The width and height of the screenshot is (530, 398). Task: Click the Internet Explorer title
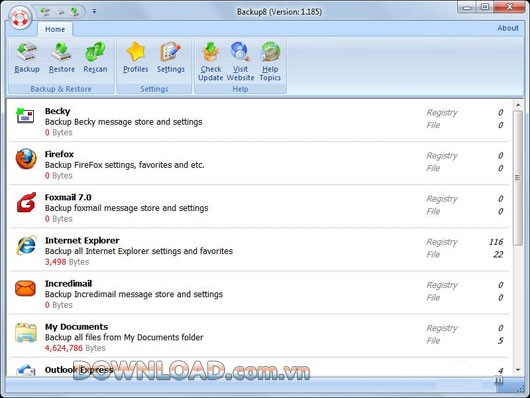(x=82, y=240)
